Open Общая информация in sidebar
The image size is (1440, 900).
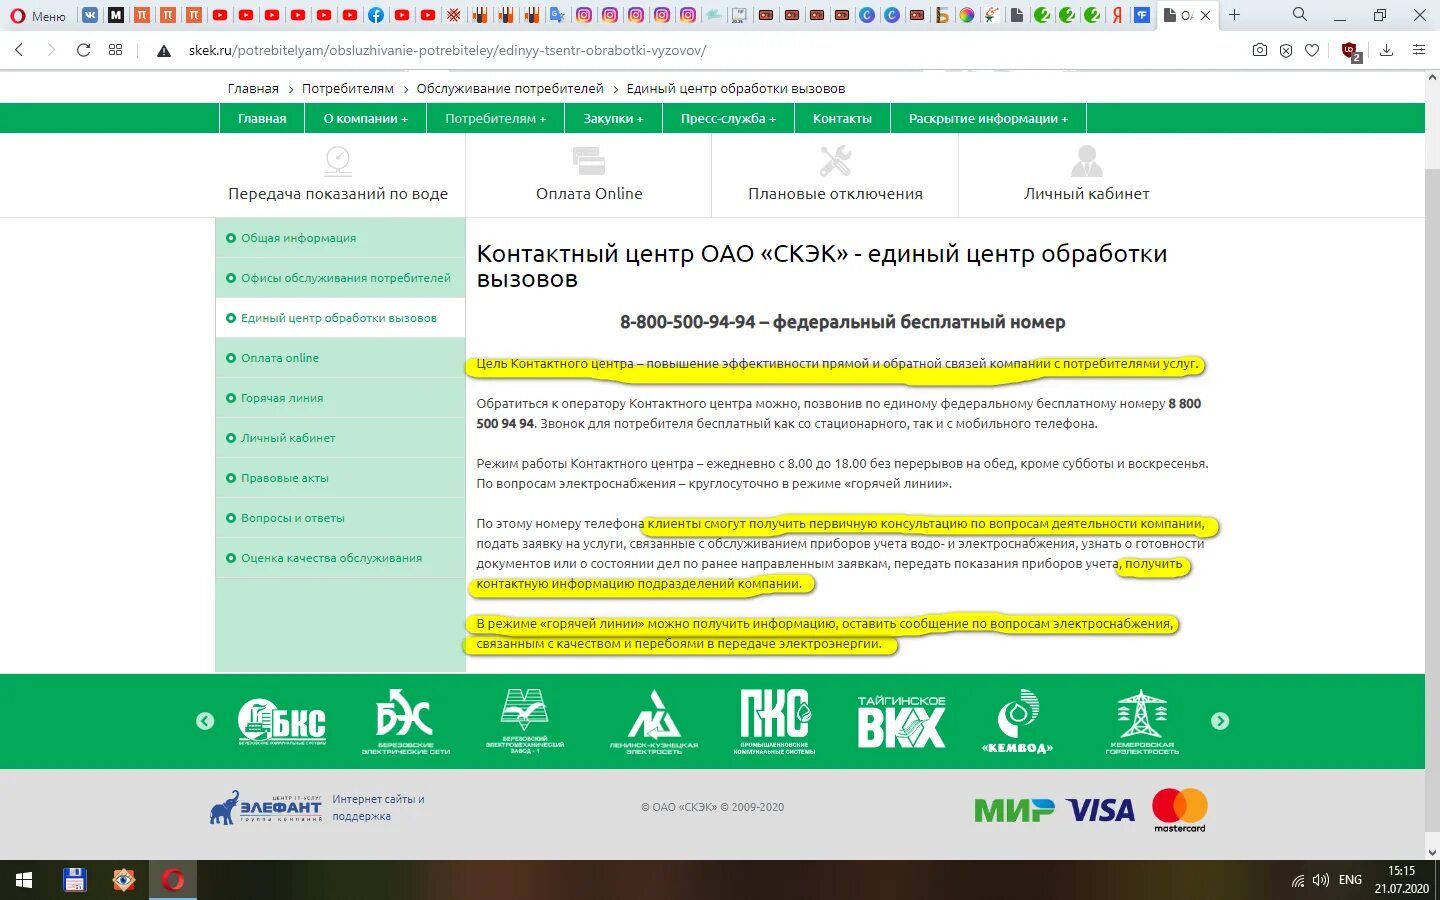point(340,238)
